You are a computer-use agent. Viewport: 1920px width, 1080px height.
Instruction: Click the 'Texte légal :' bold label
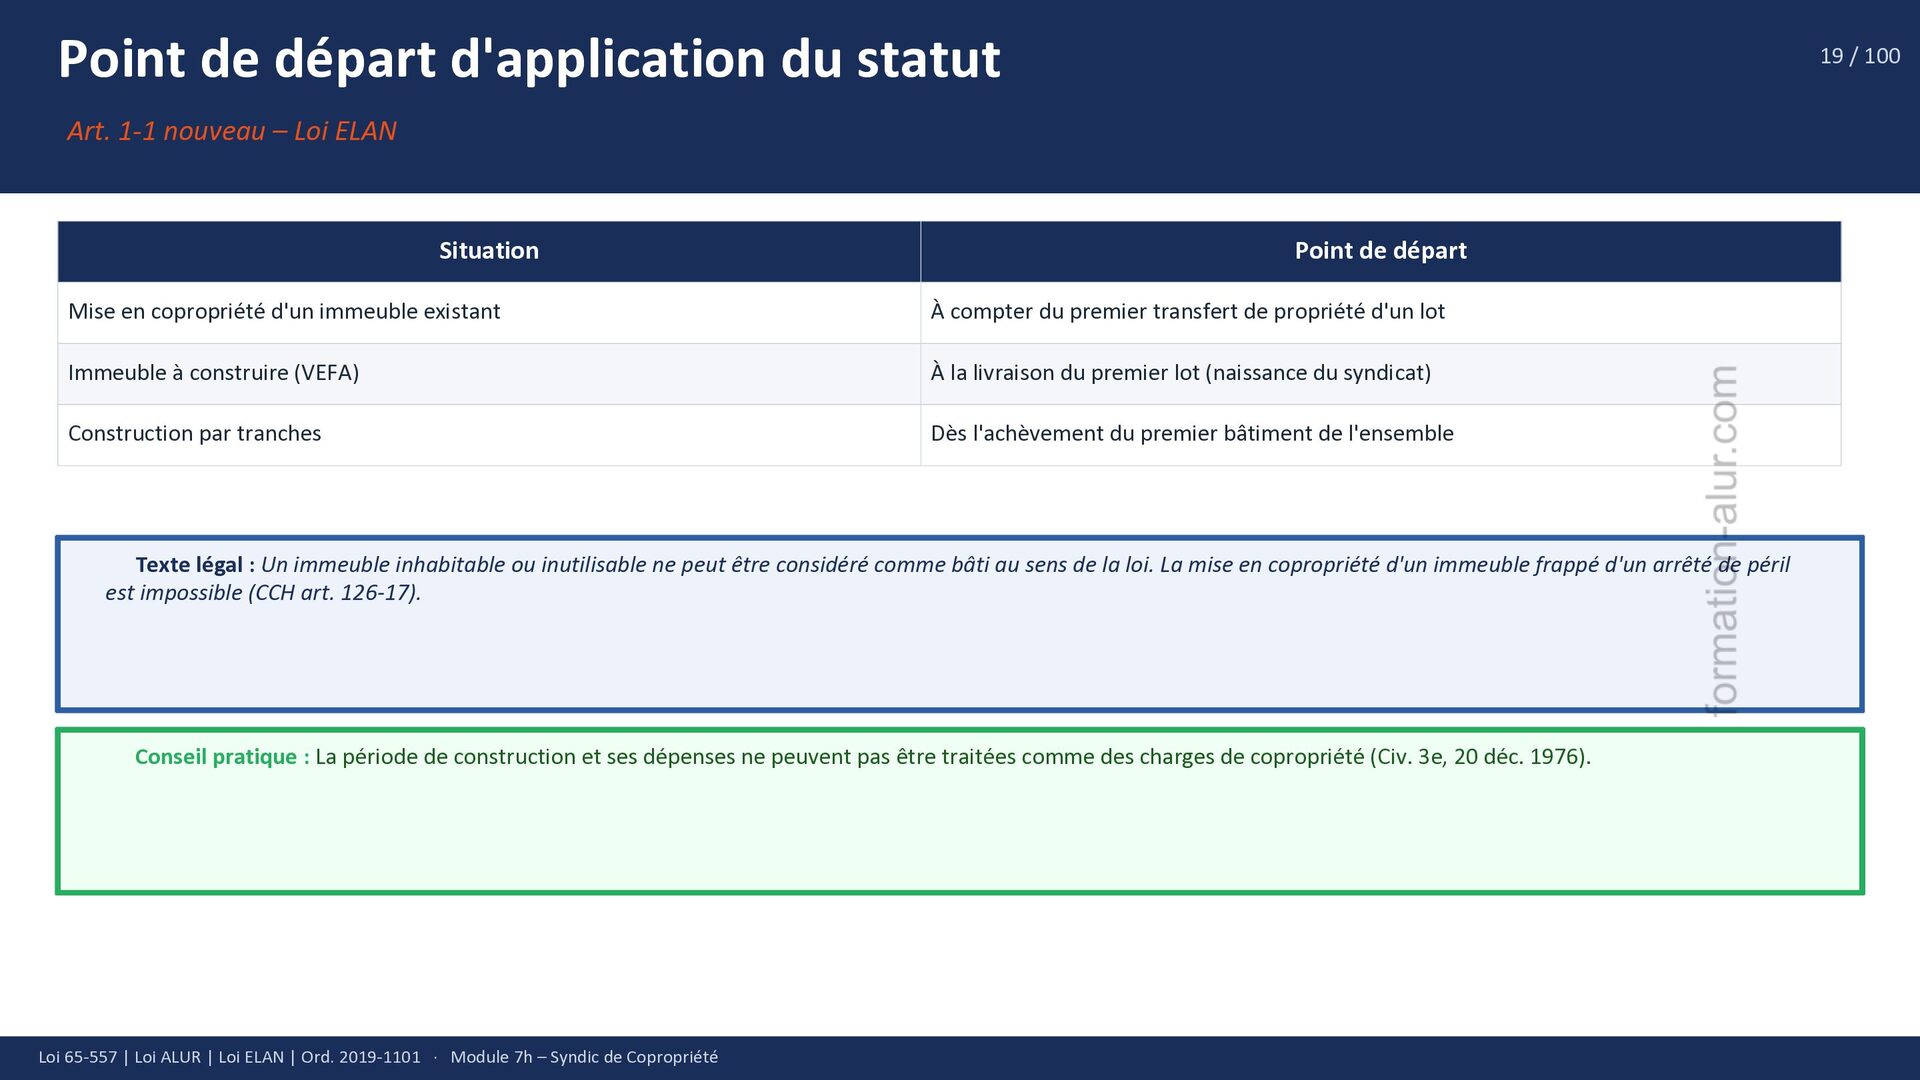click(x=194, y=565)
